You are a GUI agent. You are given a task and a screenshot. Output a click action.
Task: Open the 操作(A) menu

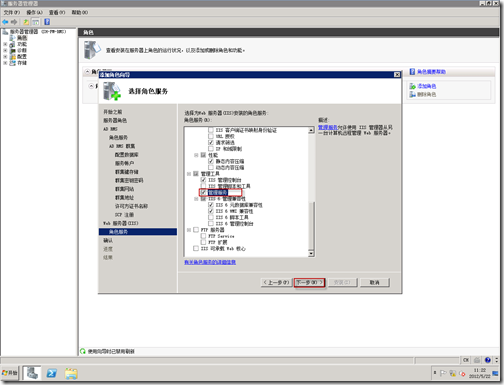click(34, 12)
